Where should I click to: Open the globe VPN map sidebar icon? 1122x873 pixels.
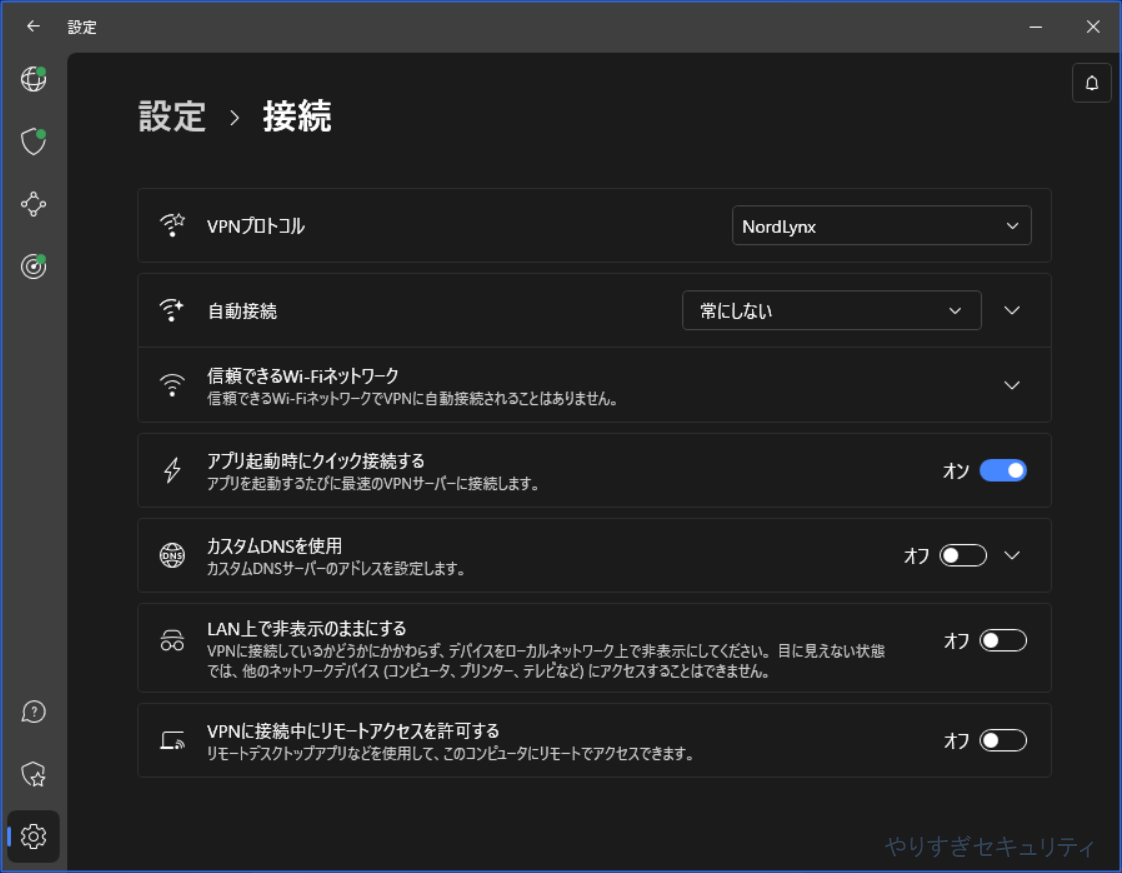tap(34, 79)
